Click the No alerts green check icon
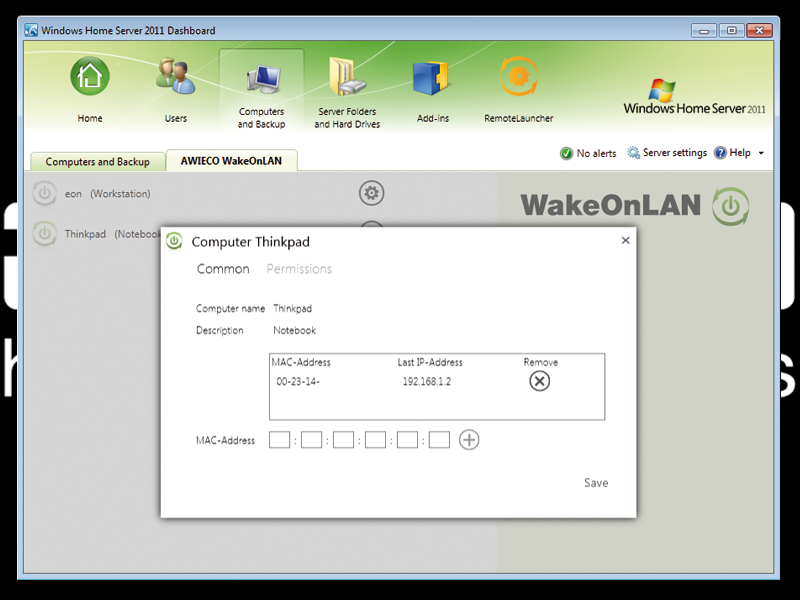 (566, 153)
